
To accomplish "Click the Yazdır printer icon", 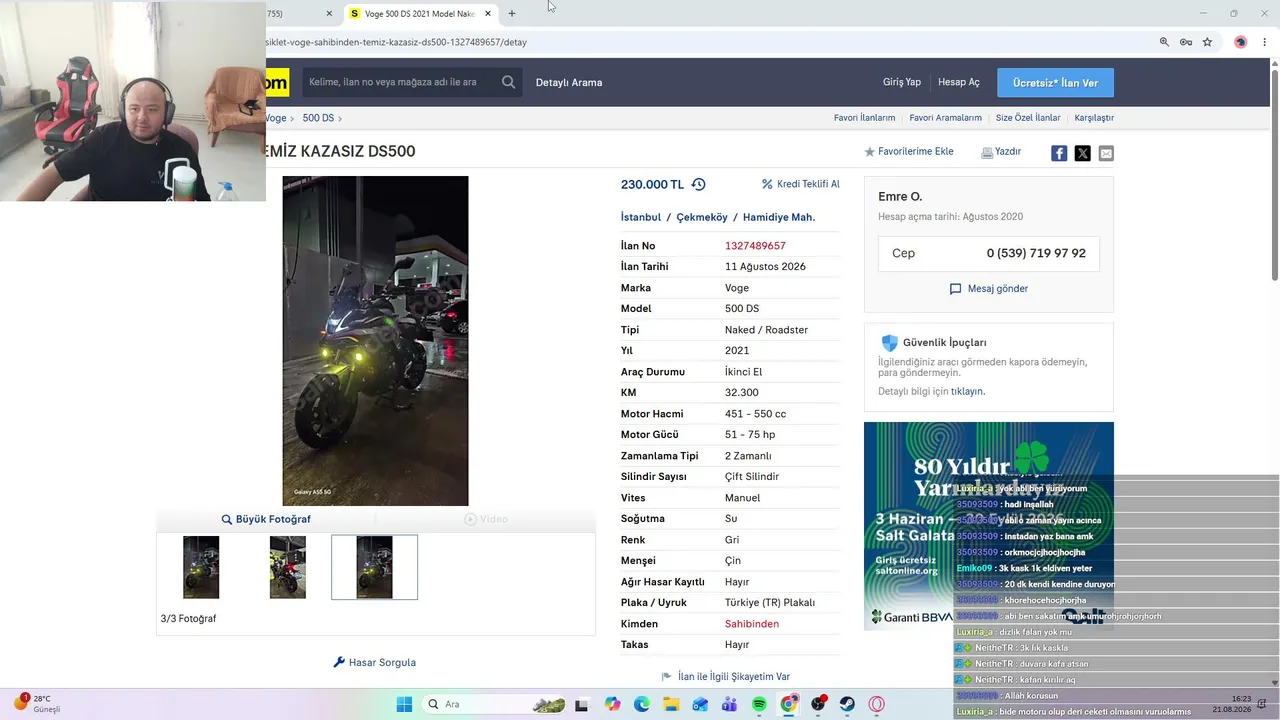I will [987, 152].
